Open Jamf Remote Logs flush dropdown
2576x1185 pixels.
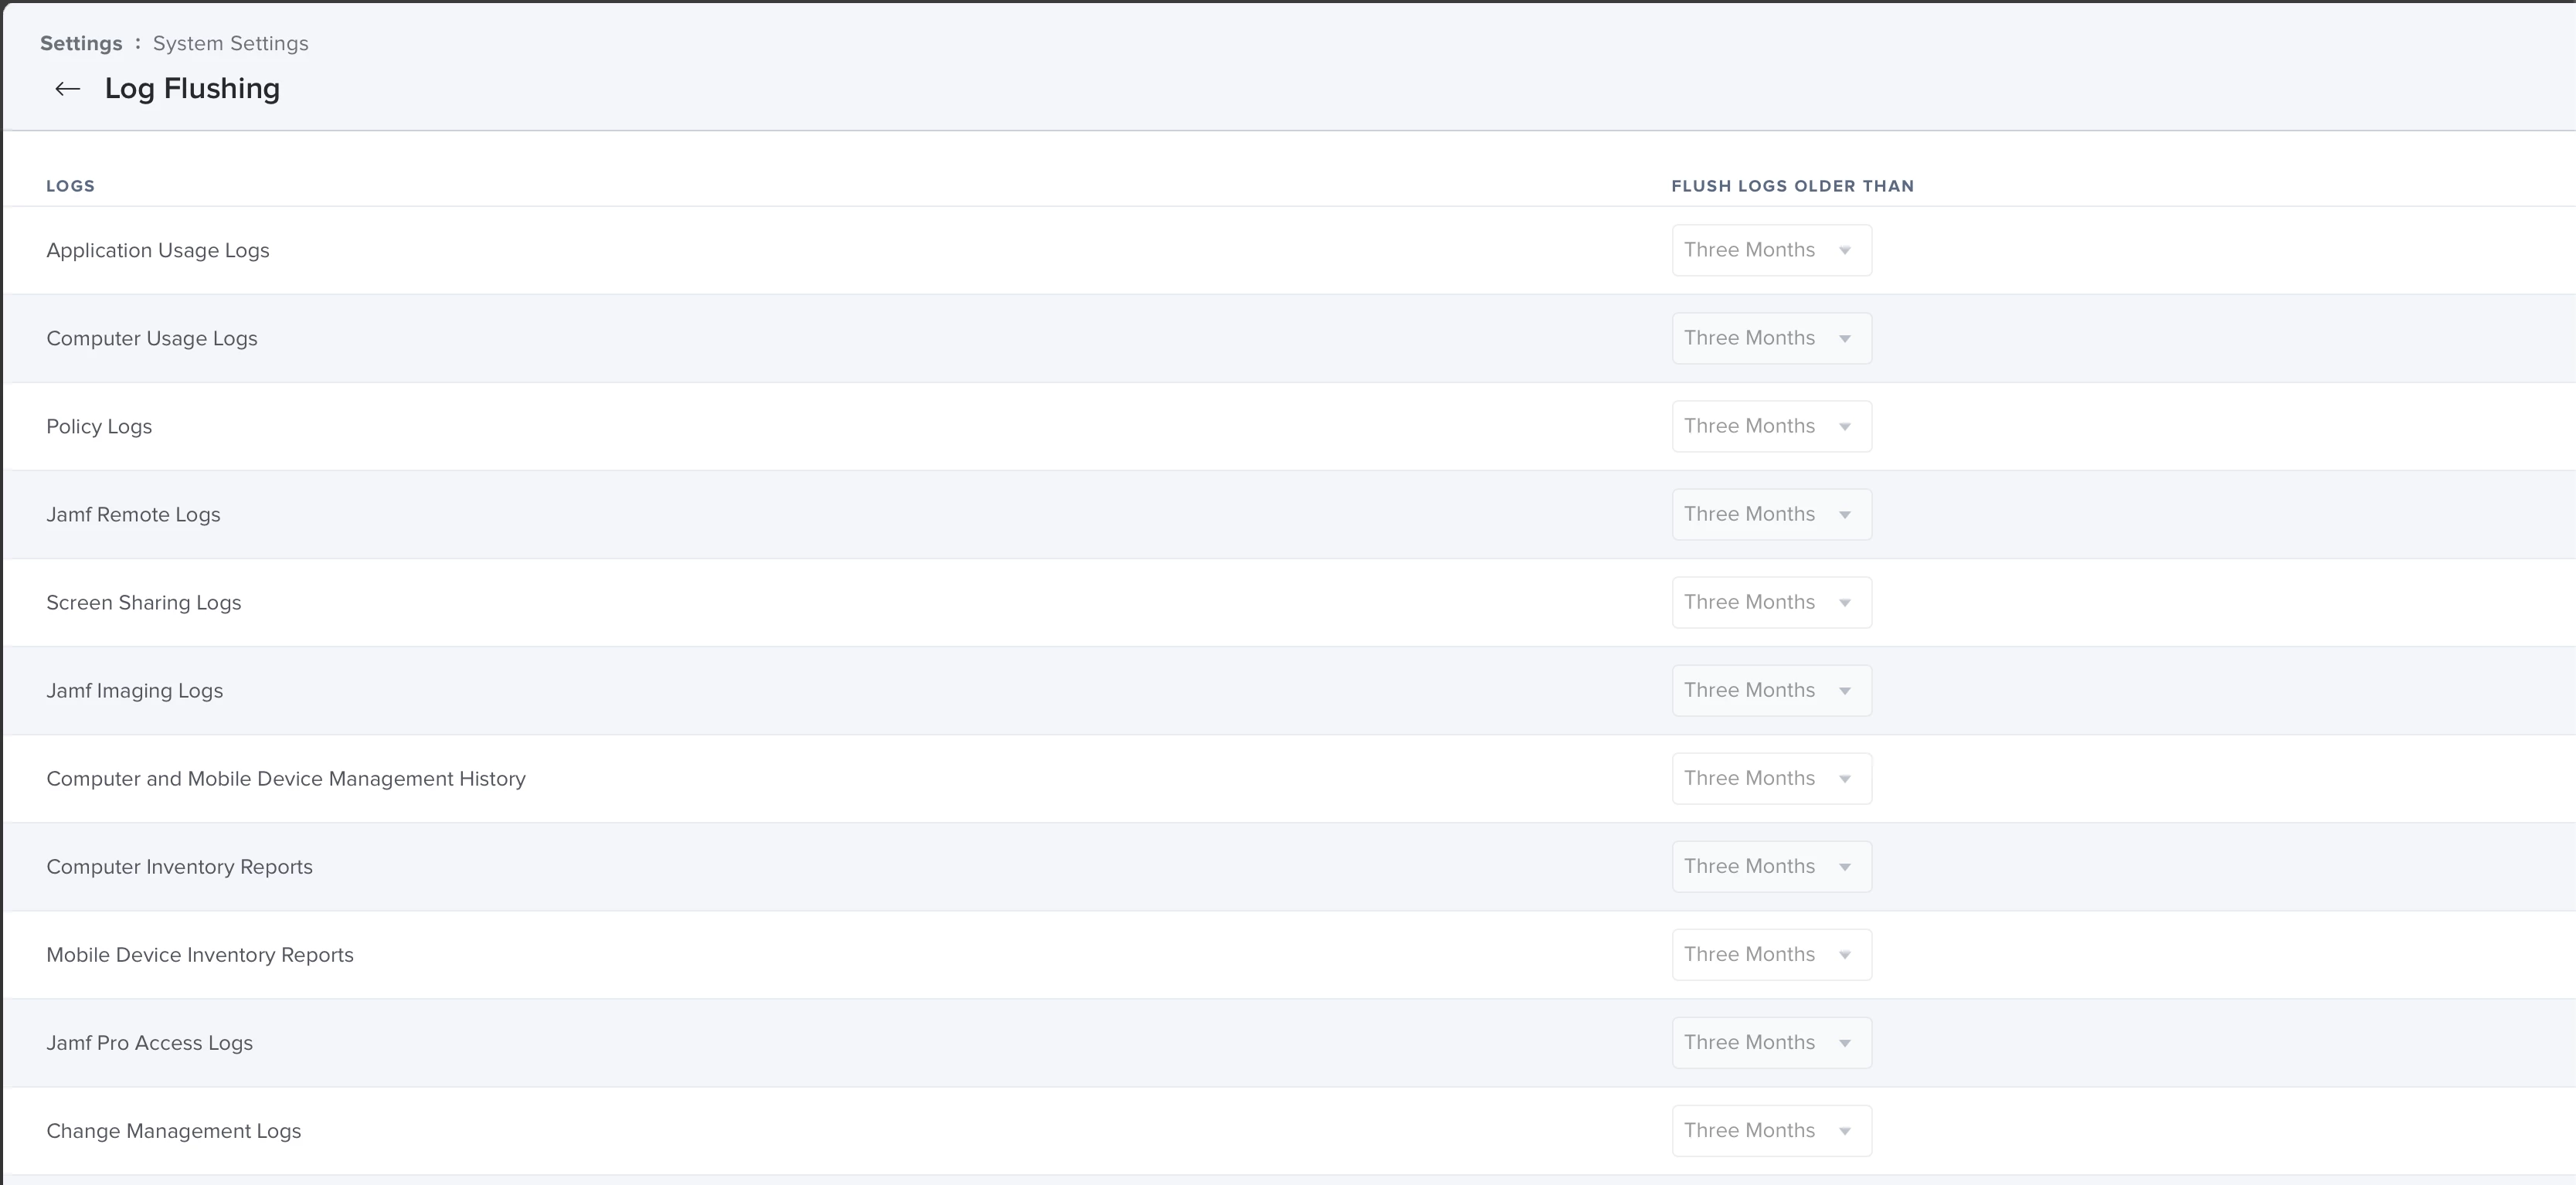[x=1770, y=514]
